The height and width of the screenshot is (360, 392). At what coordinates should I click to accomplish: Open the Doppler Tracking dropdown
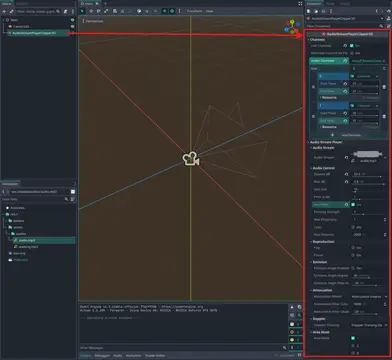(x=369, y=325)
